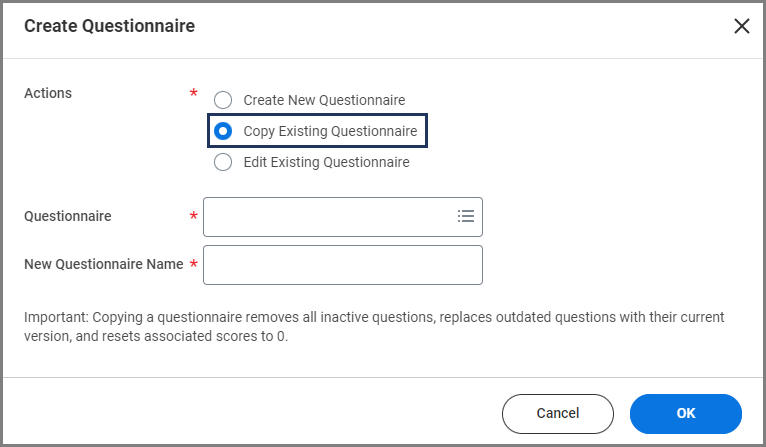The image size is (766, 447).
Task: Click the red asterisk beside Actions
Action: click(193, 95)
